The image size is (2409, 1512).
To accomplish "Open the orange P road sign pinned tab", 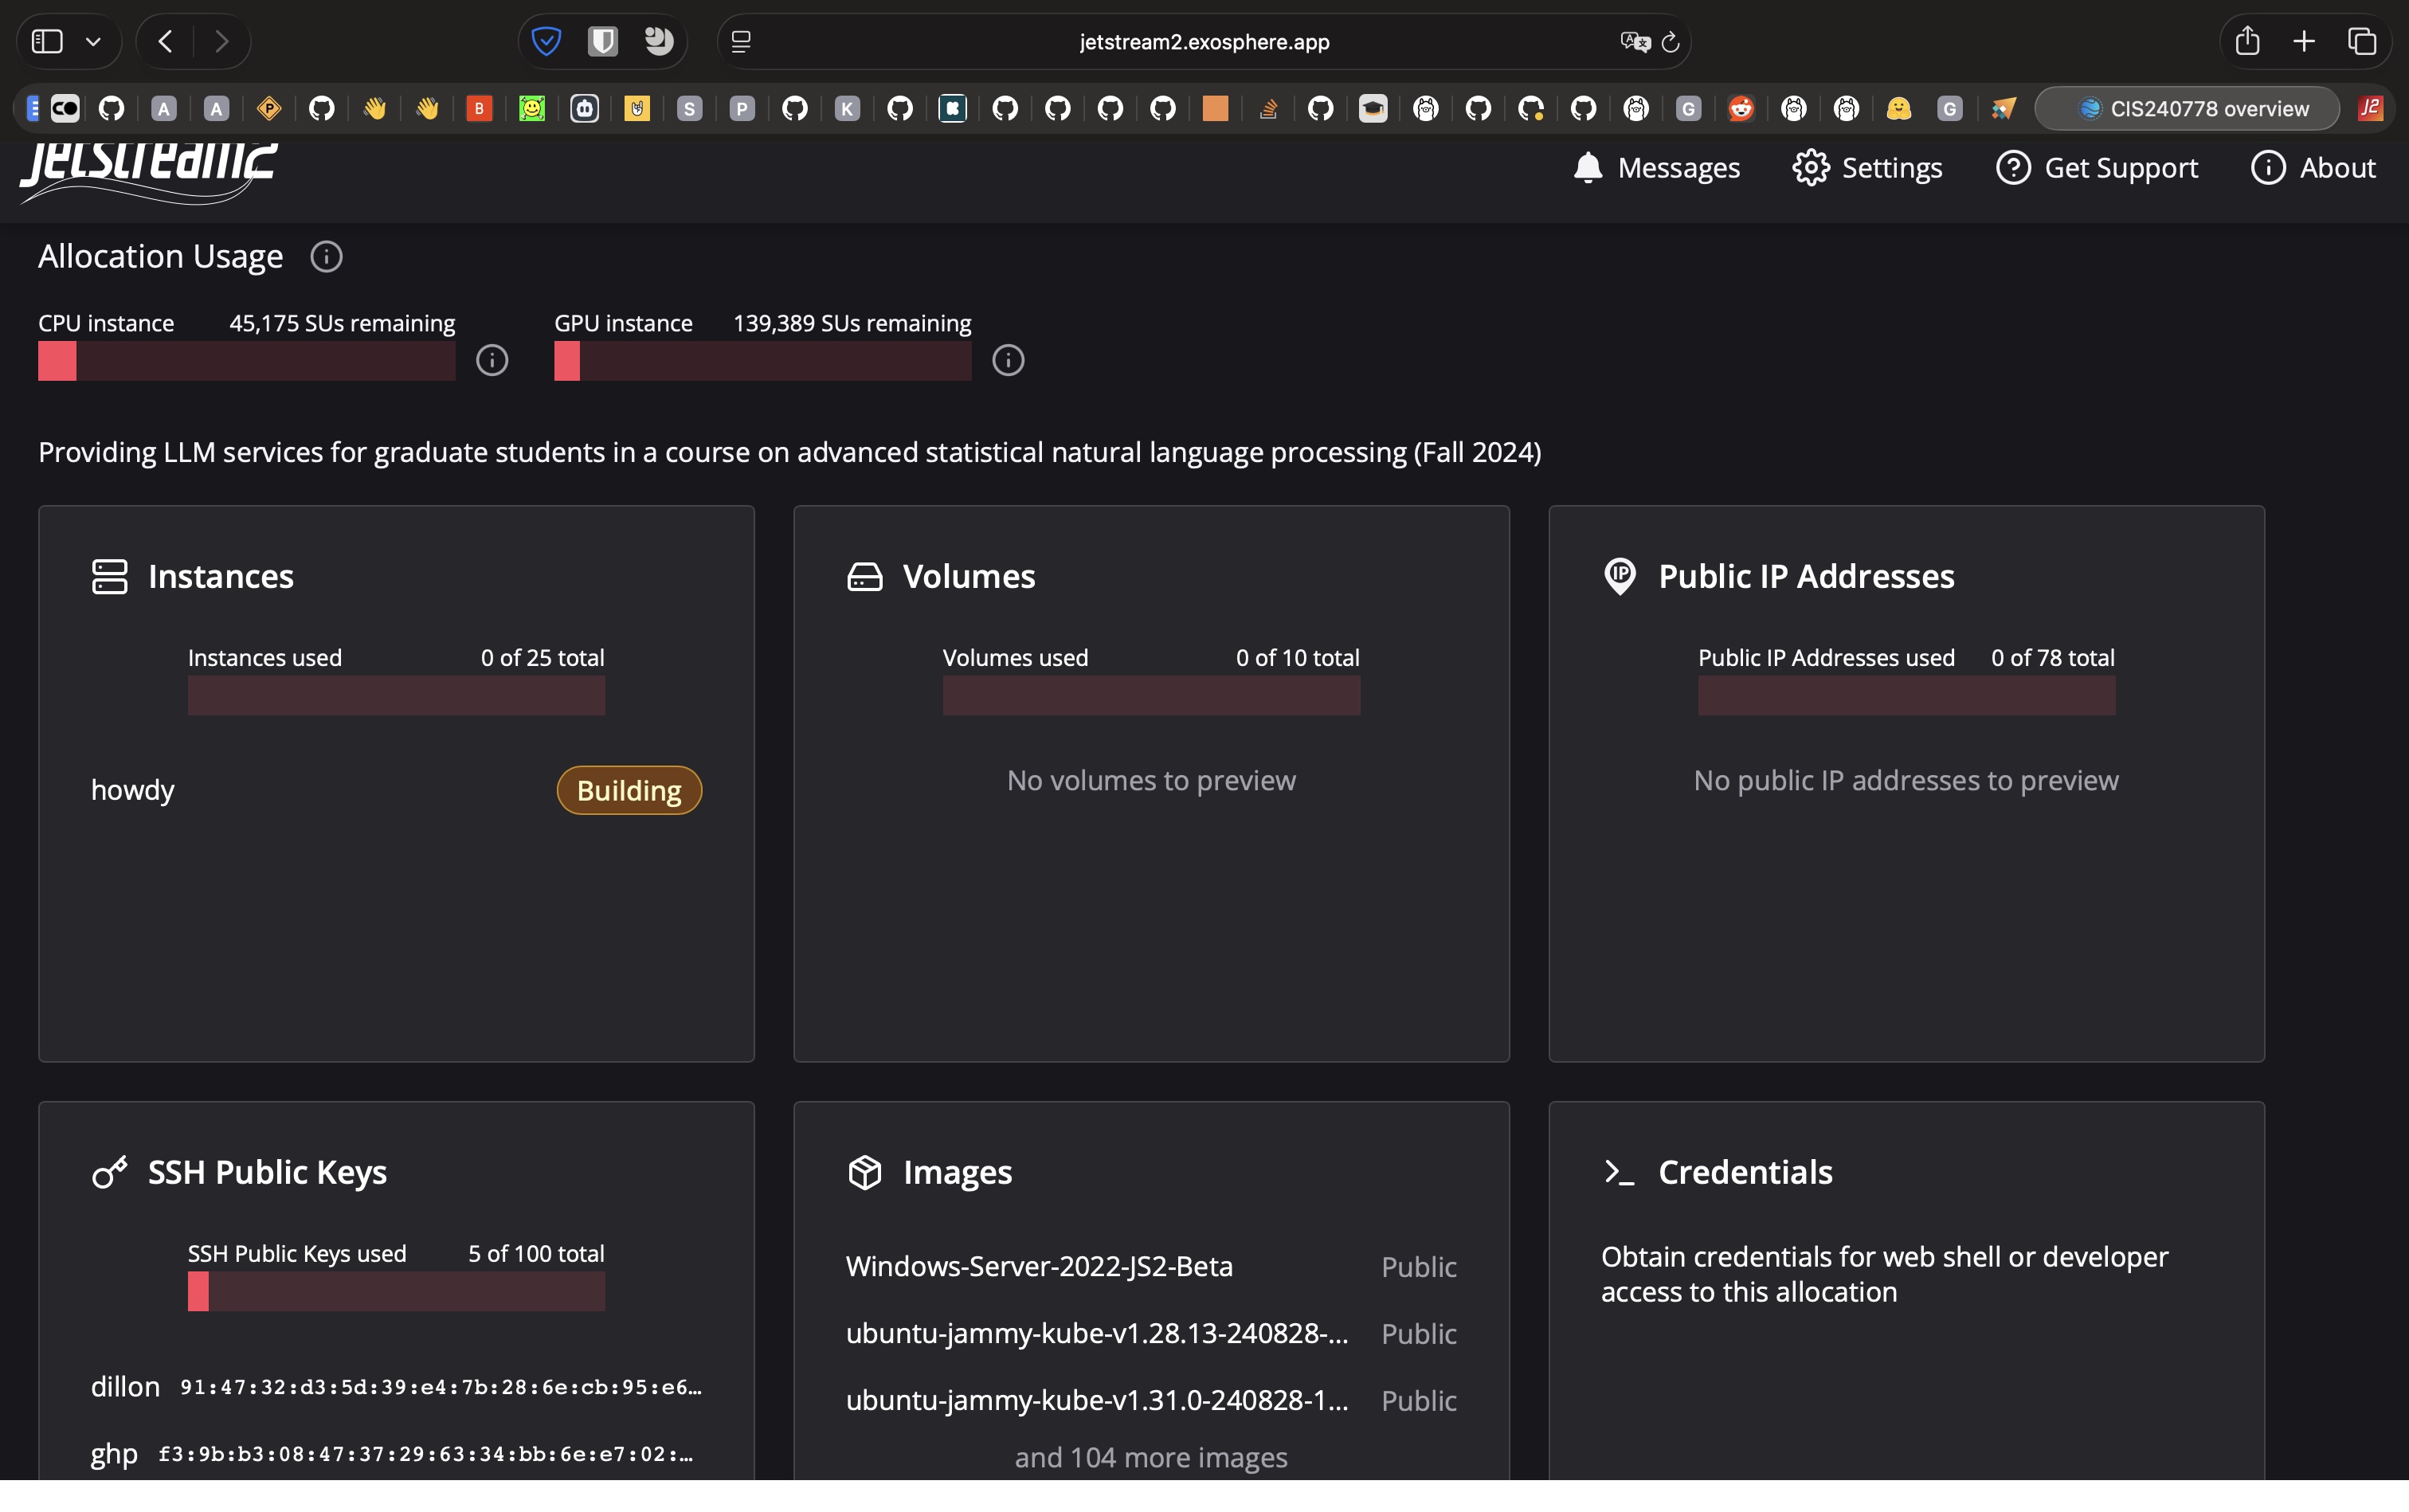I will click(269, 108).
